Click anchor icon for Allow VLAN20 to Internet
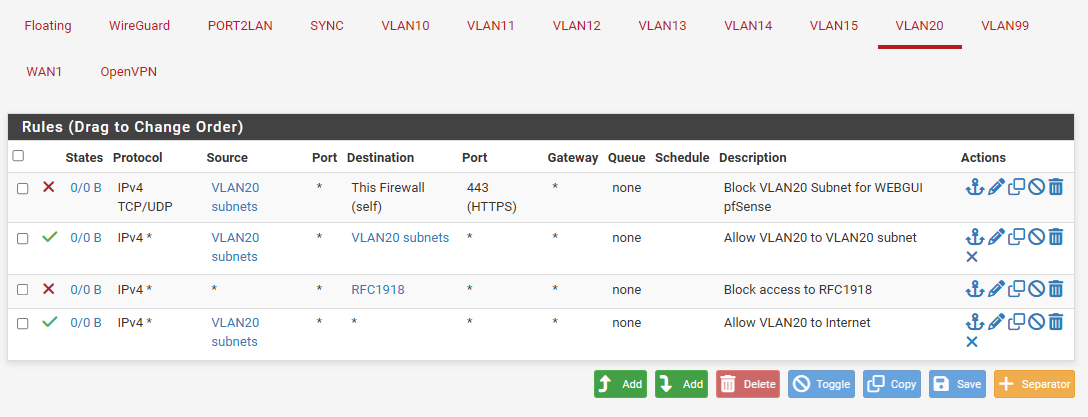The height and width of the screenshot is (417, 1088). [x=975, y=322]
